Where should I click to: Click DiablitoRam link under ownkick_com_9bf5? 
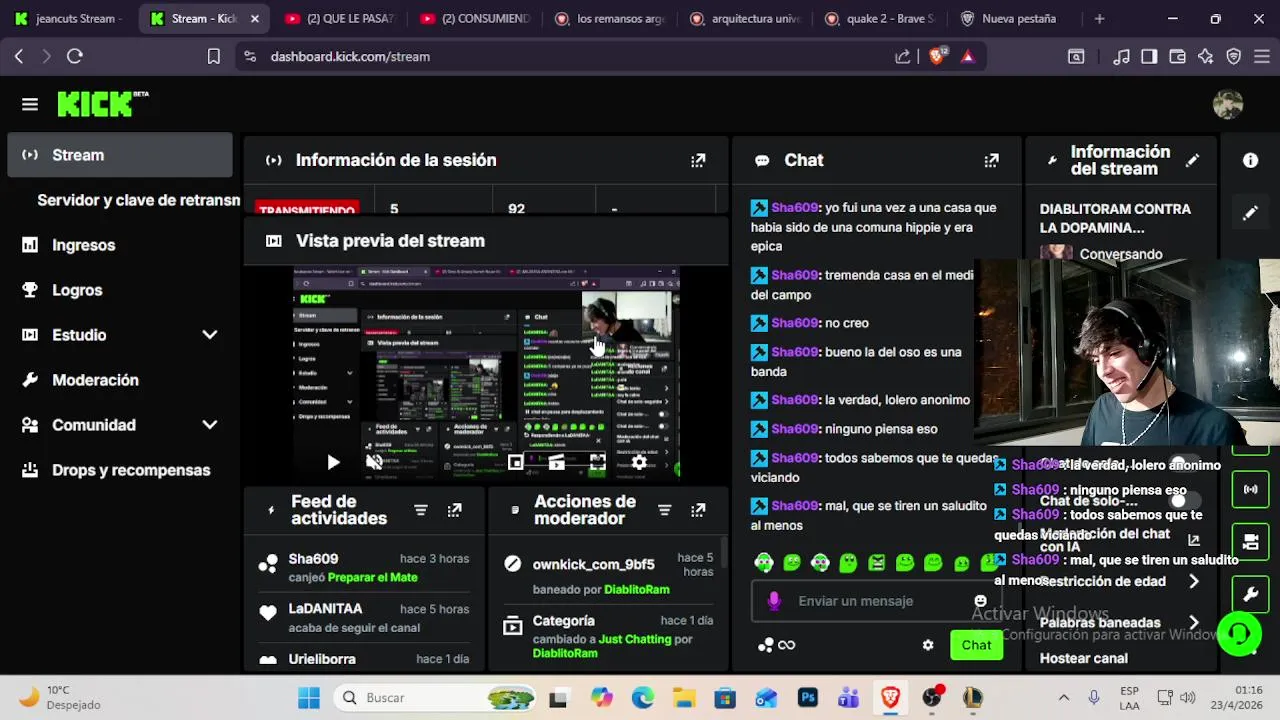coord(637,590)
